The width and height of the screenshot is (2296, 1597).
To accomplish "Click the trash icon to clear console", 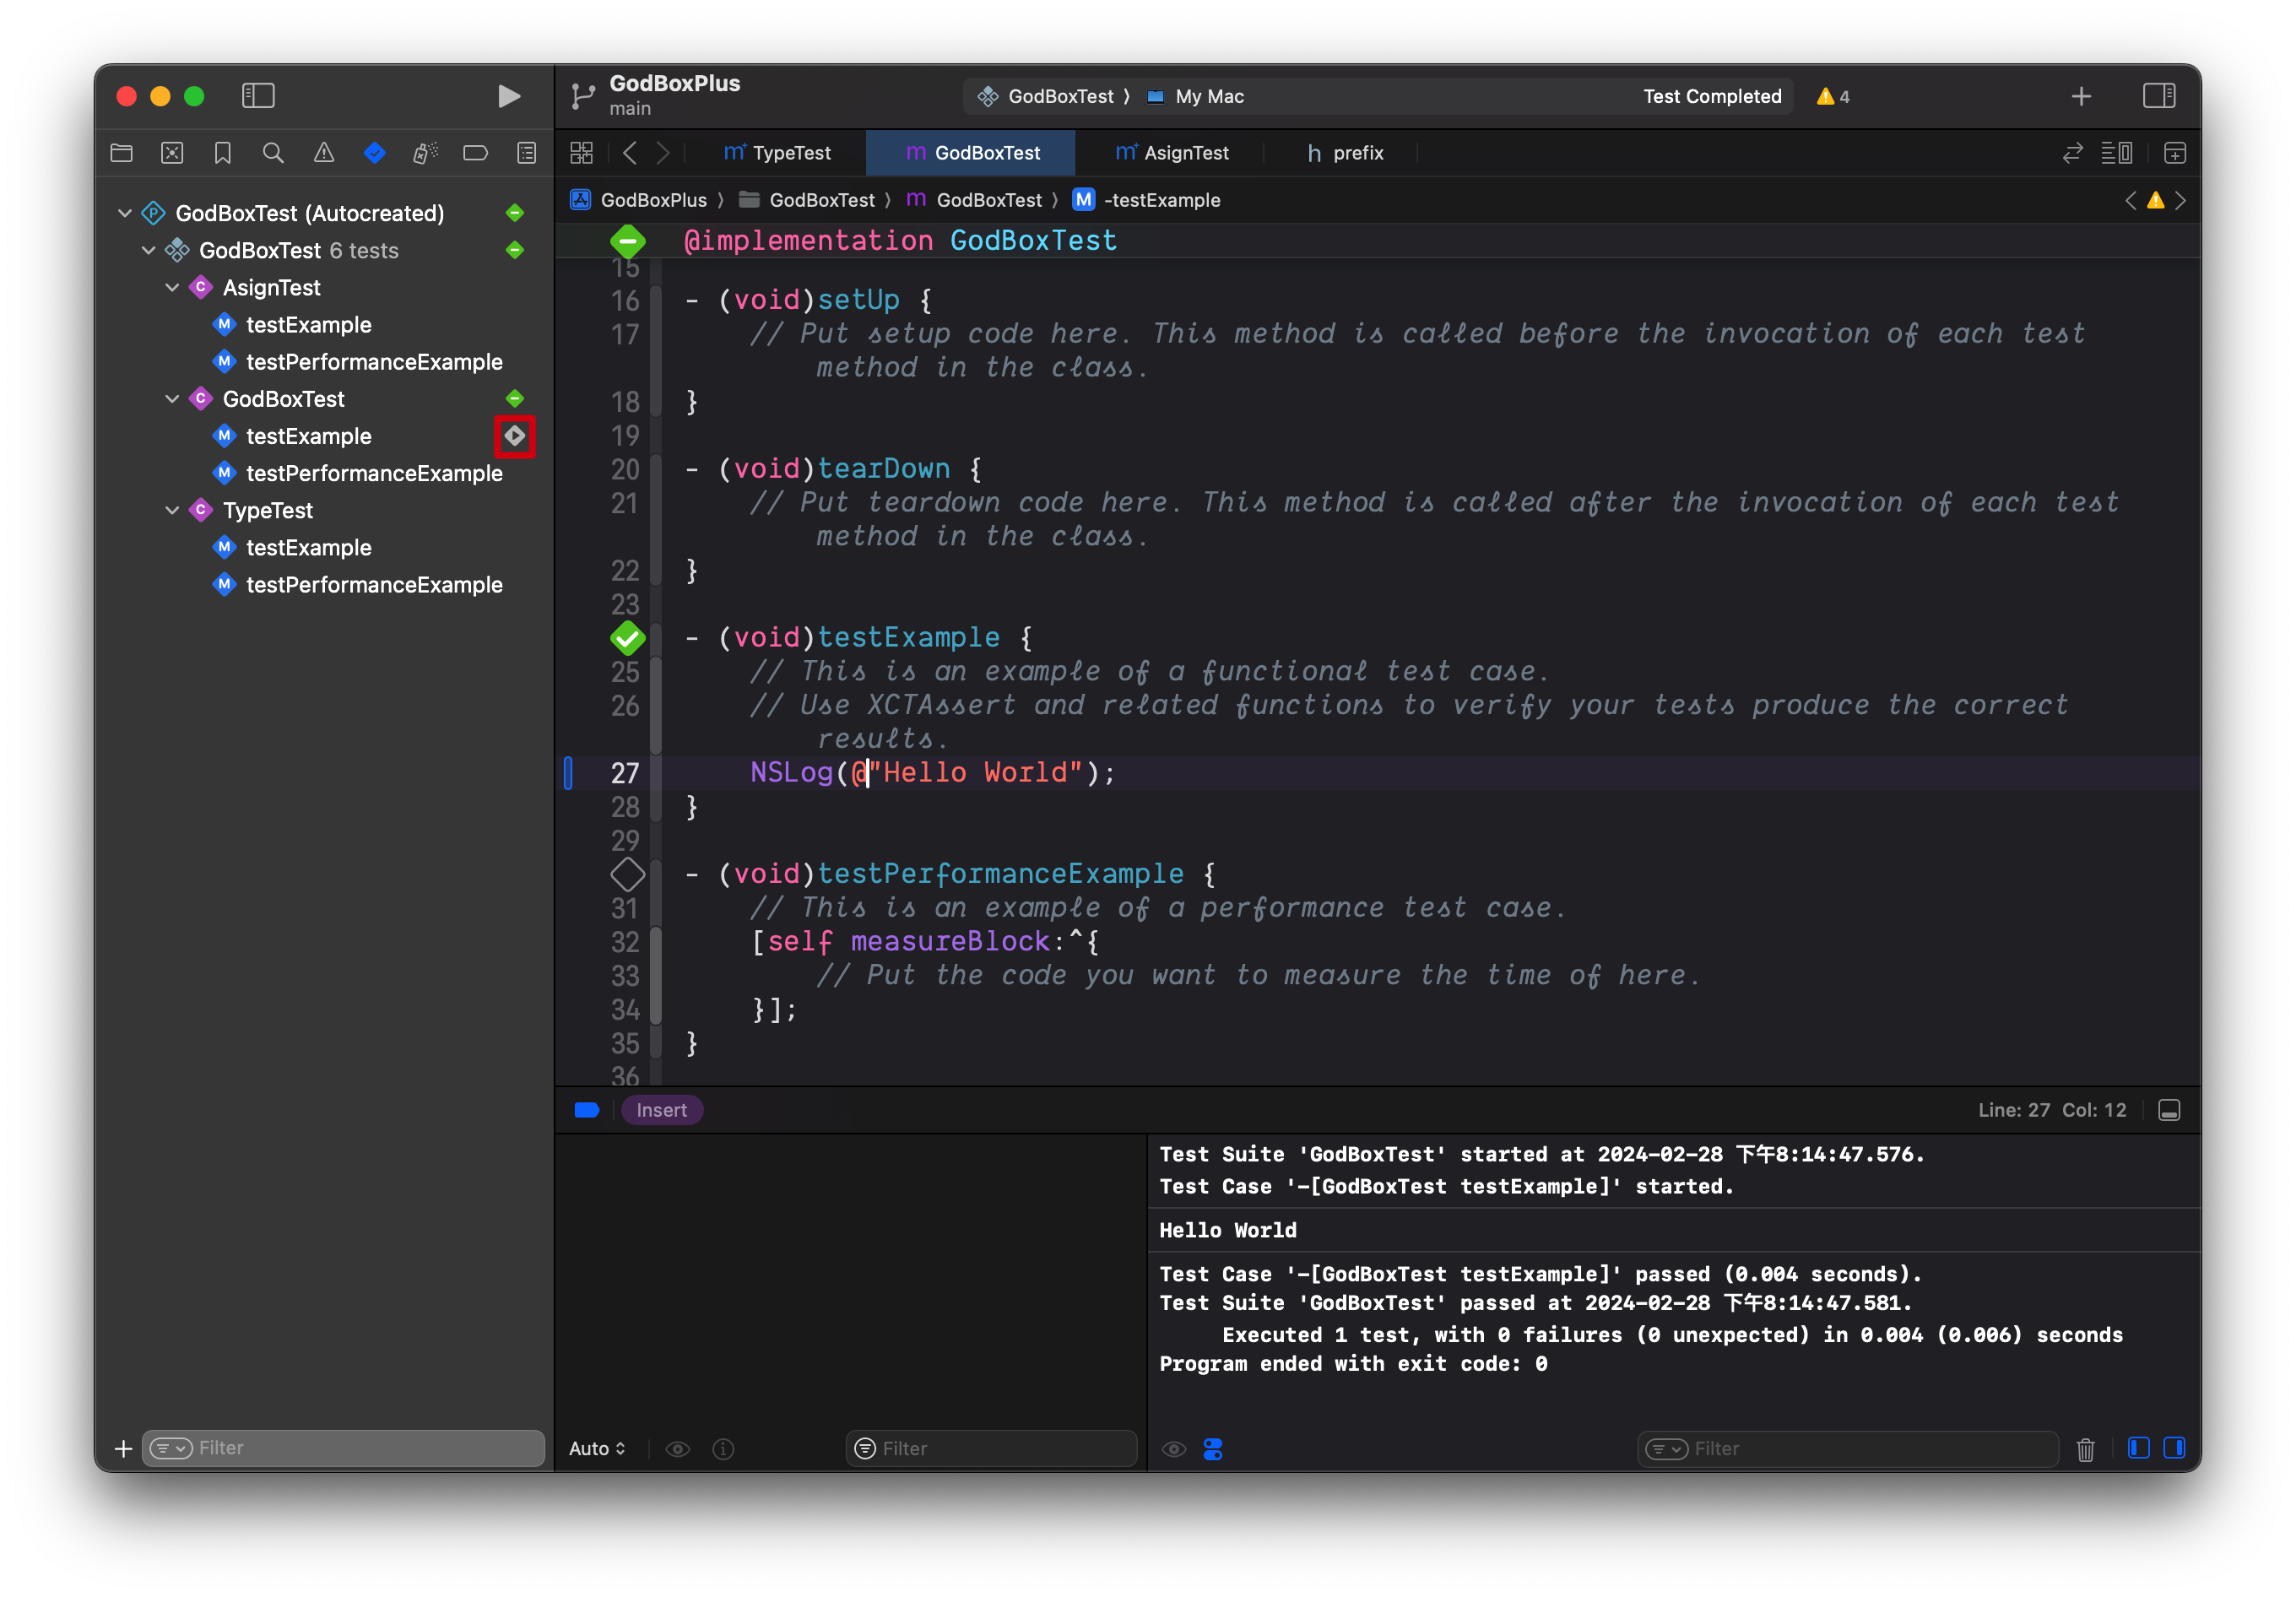I will (x=2085, y=1449).
